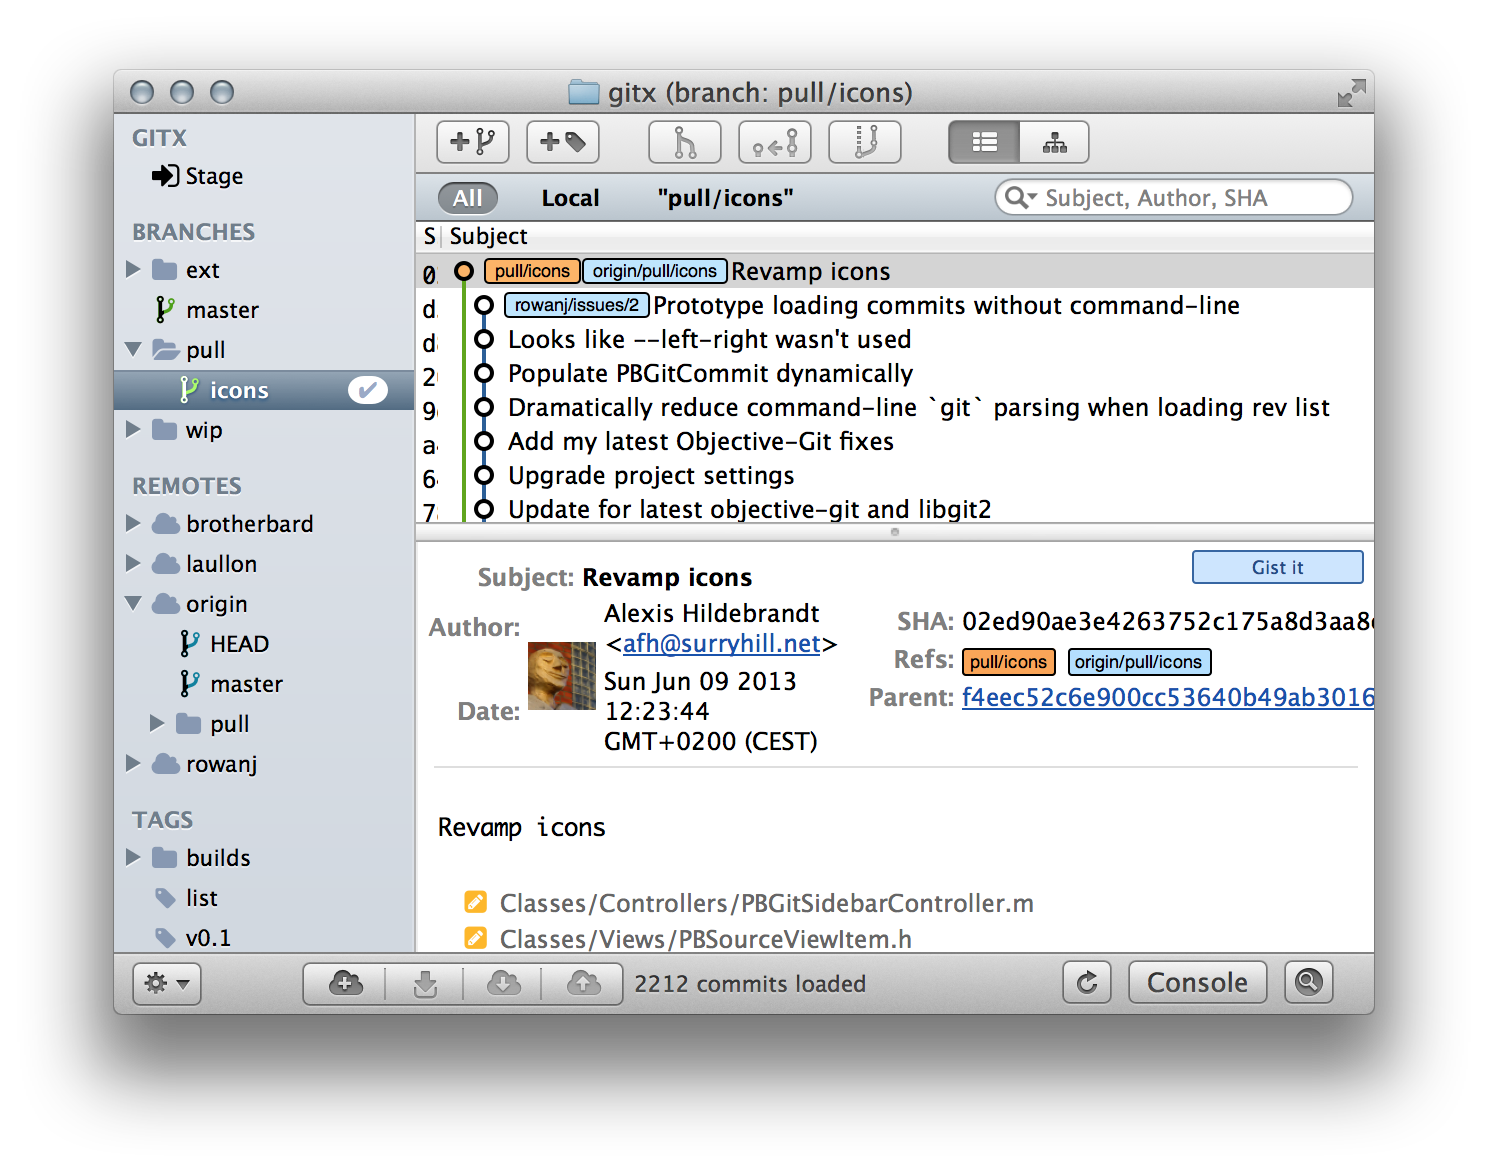Collapse the origin remote
Viewport: 1488px width, 1172px height.
(x=133, y=604)
